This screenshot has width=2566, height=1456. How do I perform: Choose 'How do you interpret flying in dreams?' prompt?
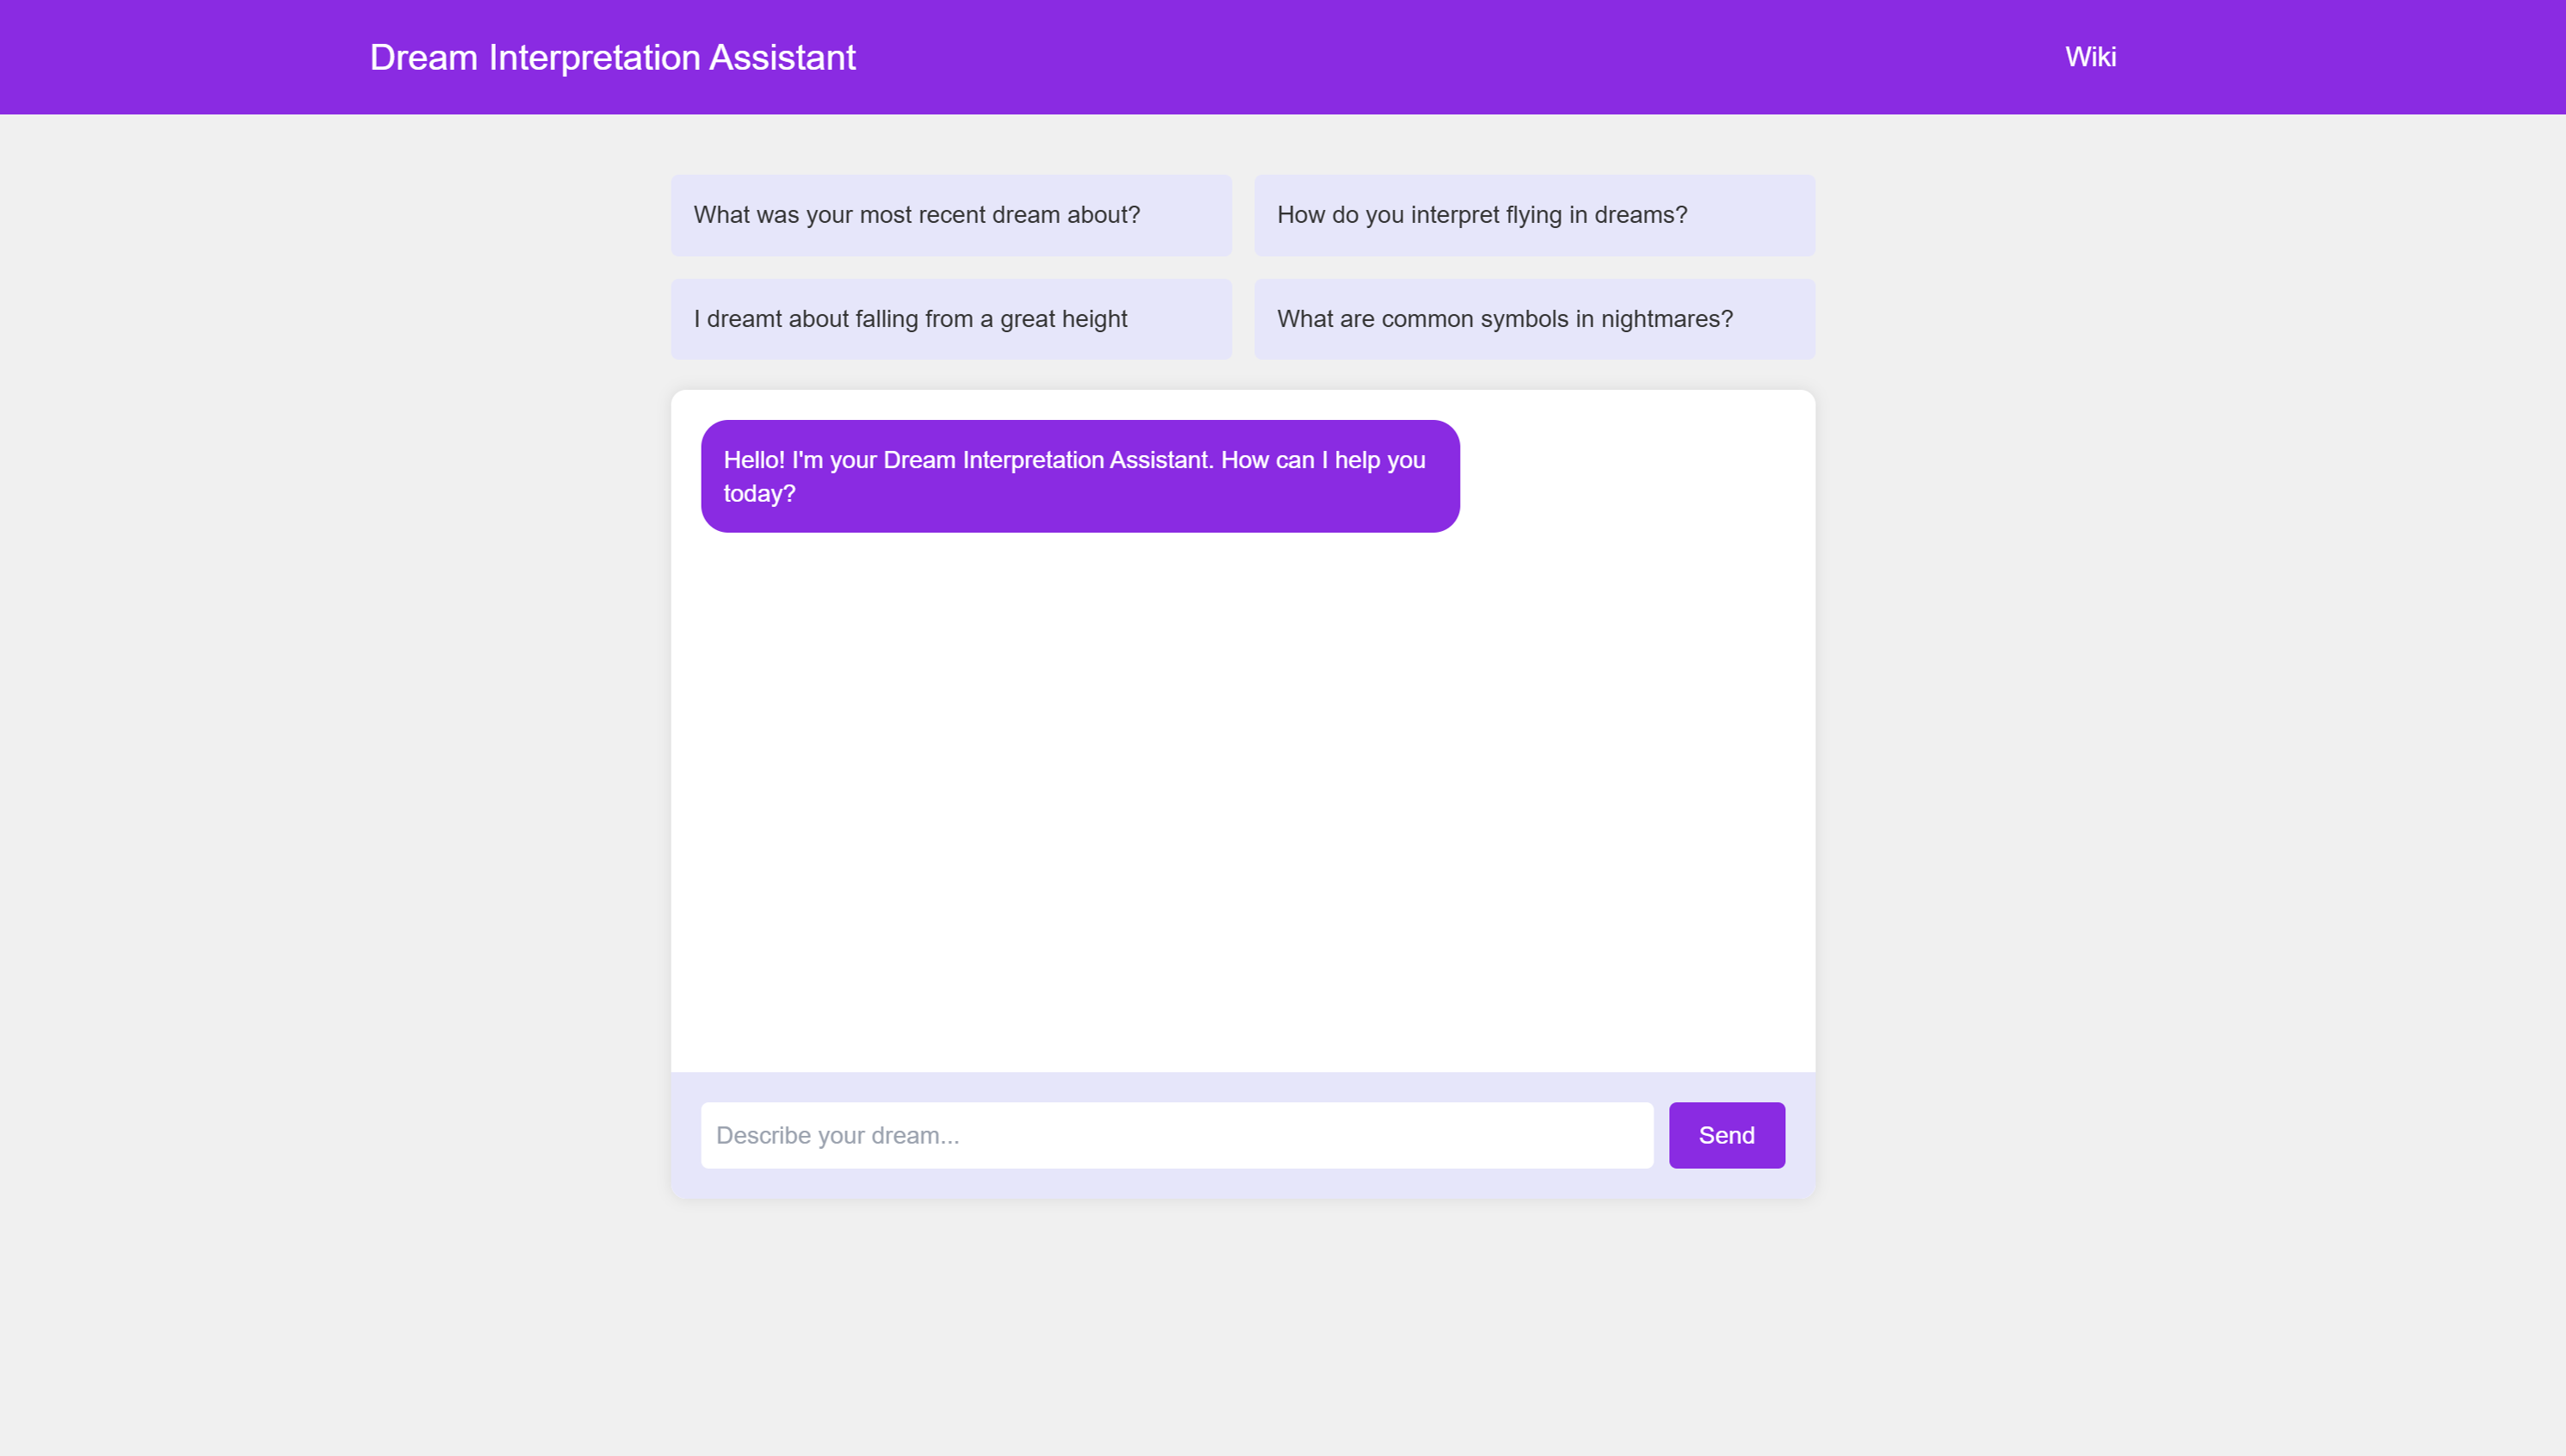click(x=1533, y=215)
